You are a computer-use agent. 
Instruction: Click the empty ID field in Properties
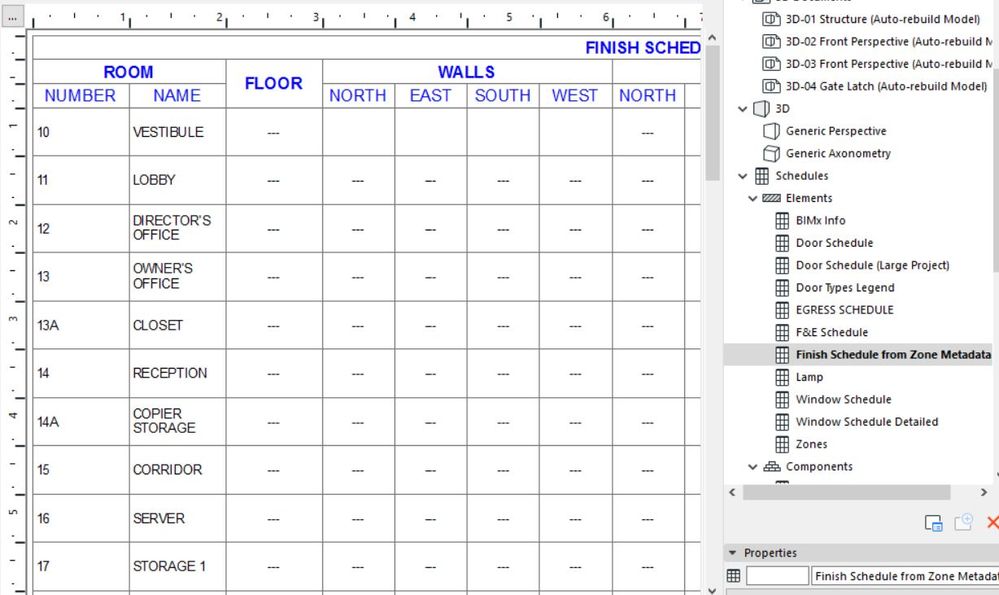pyautogui.click(x=777, y=576)
